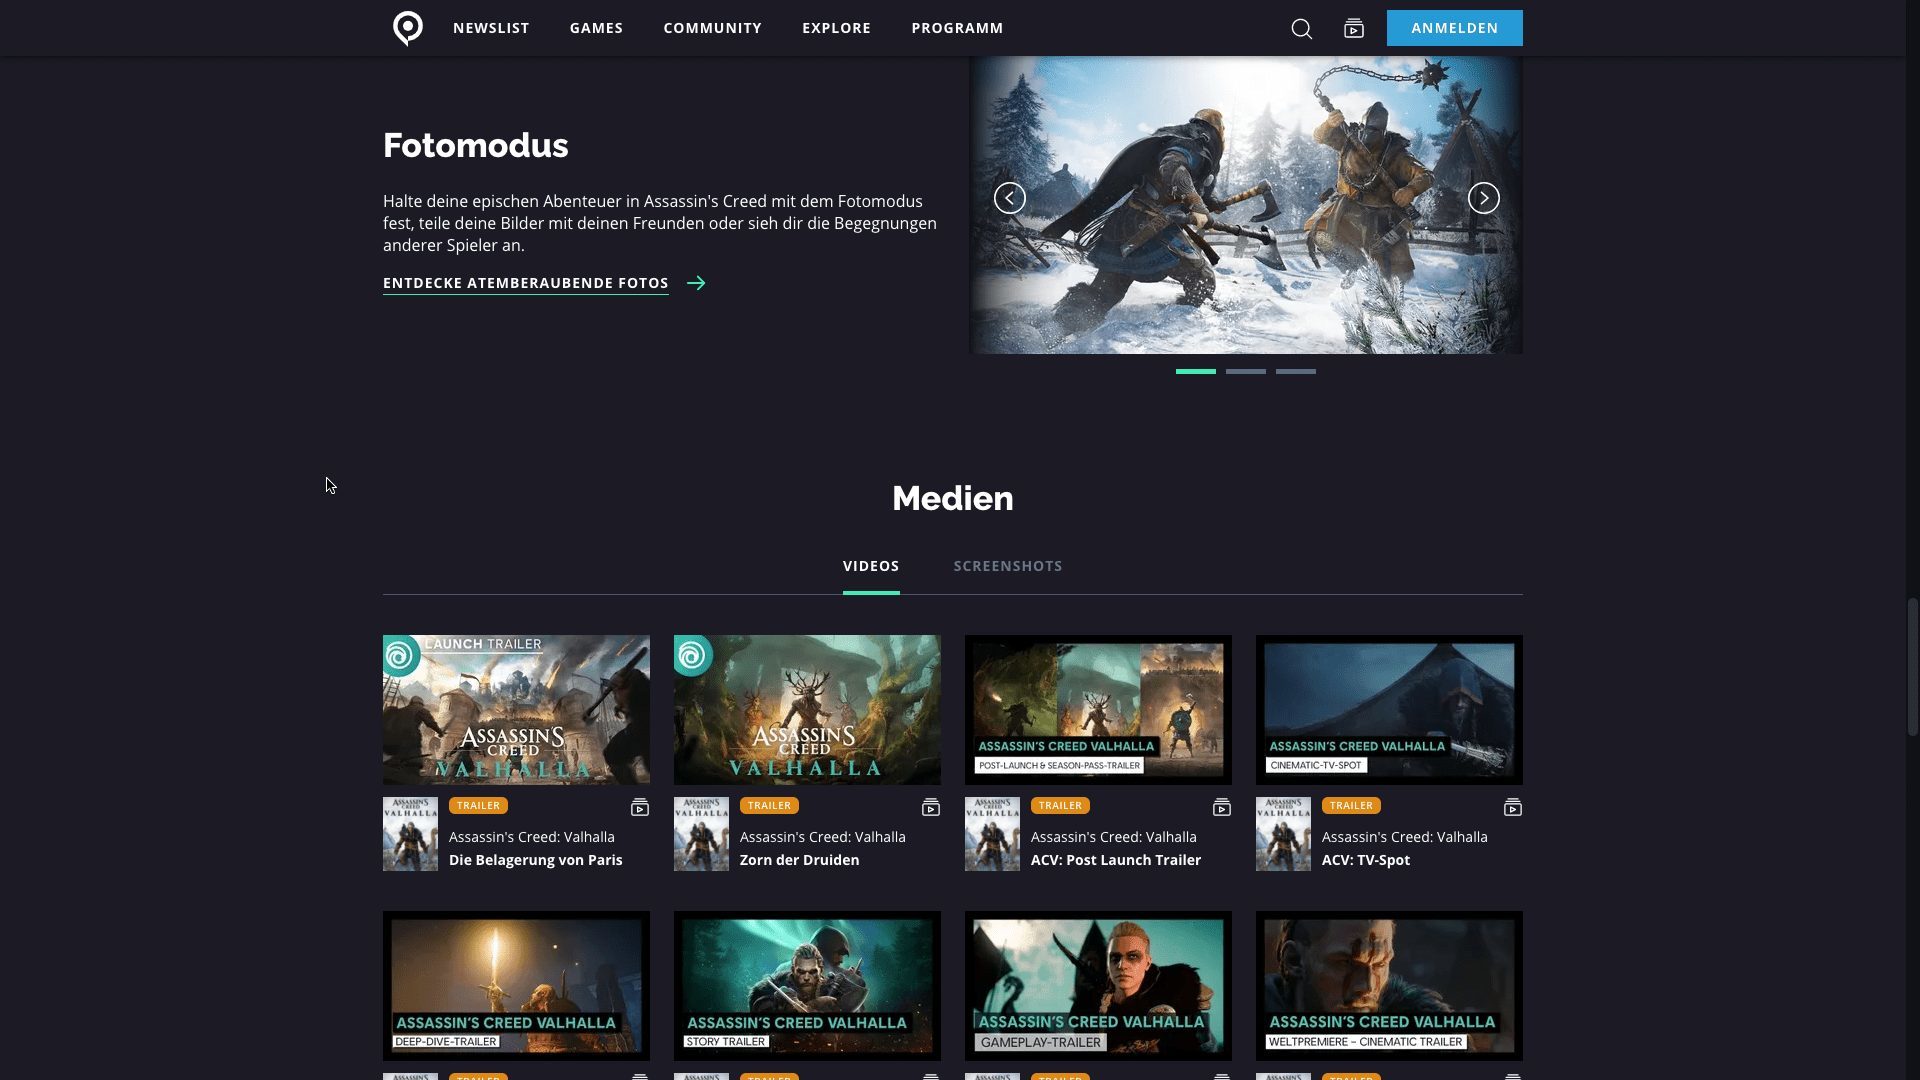The image size is (1920, 1080).
Task: Click Assassin's Creed: Valhalla above Zorn der Druiden
Action: pos(822,837)
